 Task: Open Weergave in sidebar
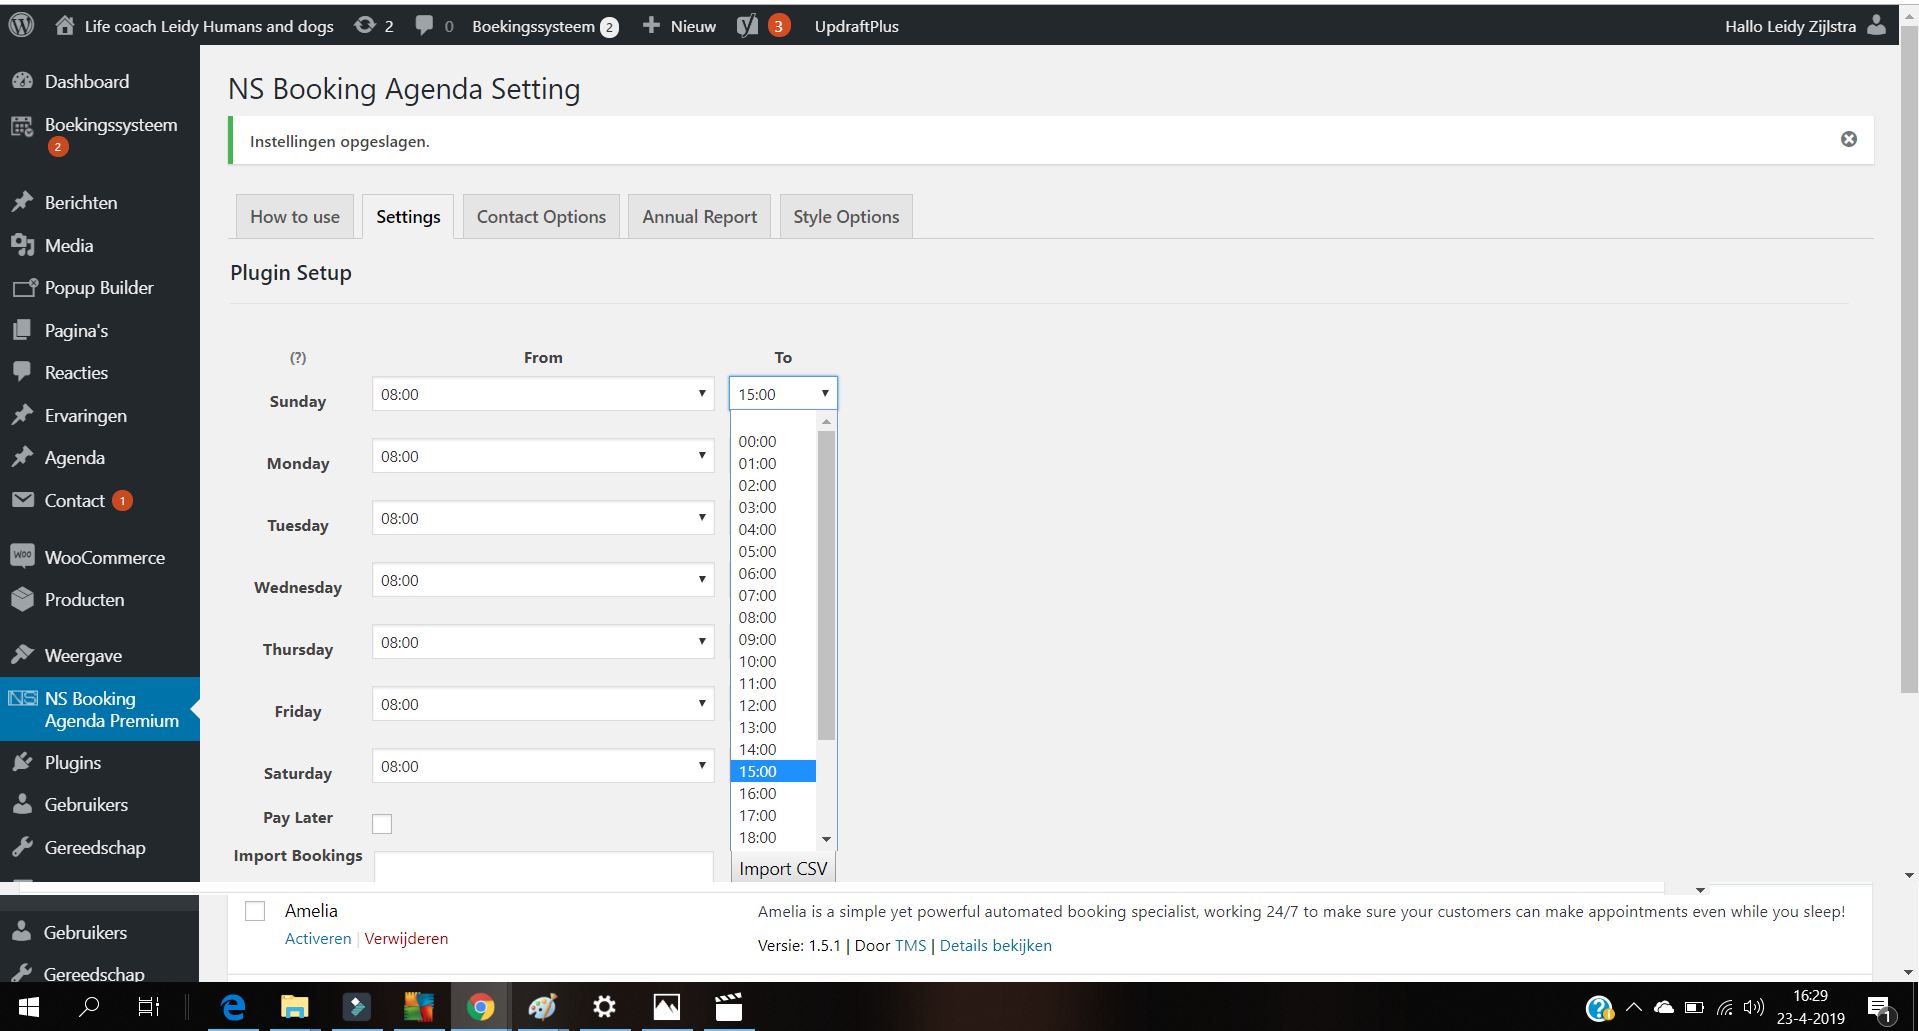click(84, 656)
